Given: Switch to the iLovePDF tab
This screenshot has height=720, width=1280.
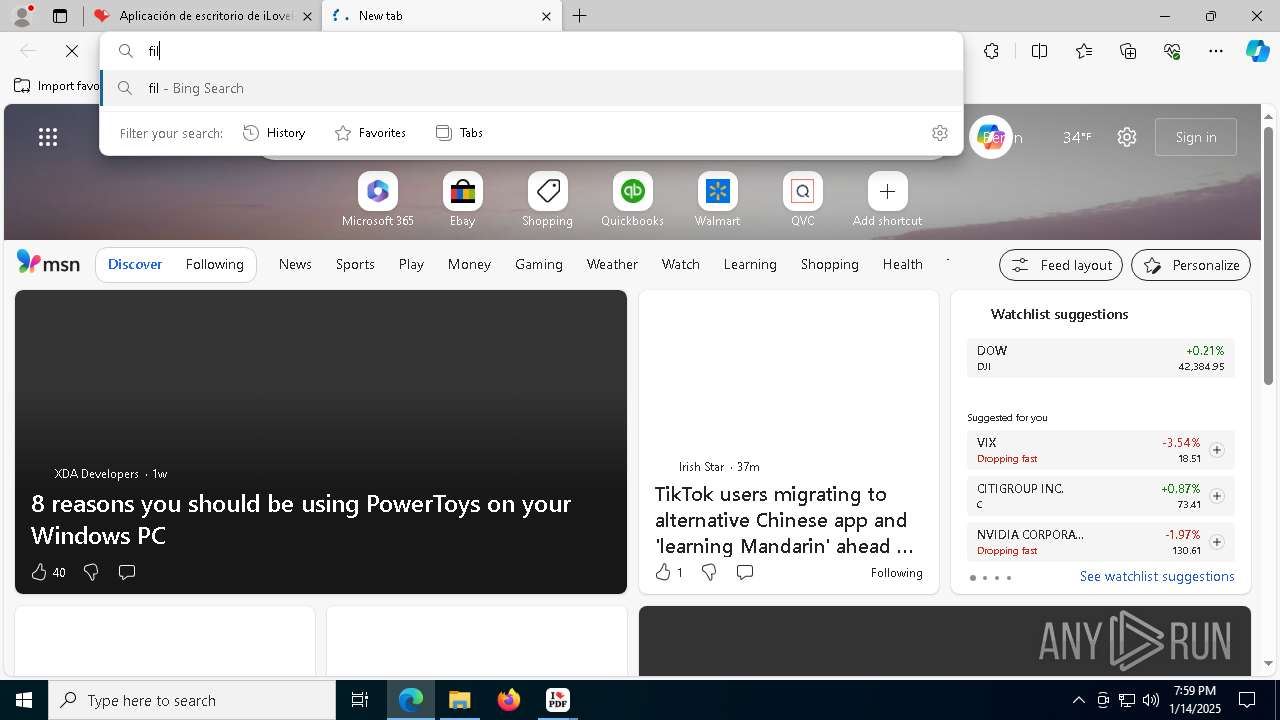Looking at the screenshot, I should point(203,16).
